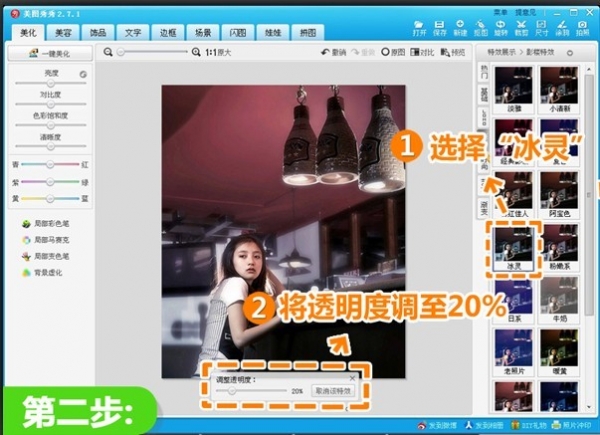Click the zoom level slider handle

click(121, 52)
